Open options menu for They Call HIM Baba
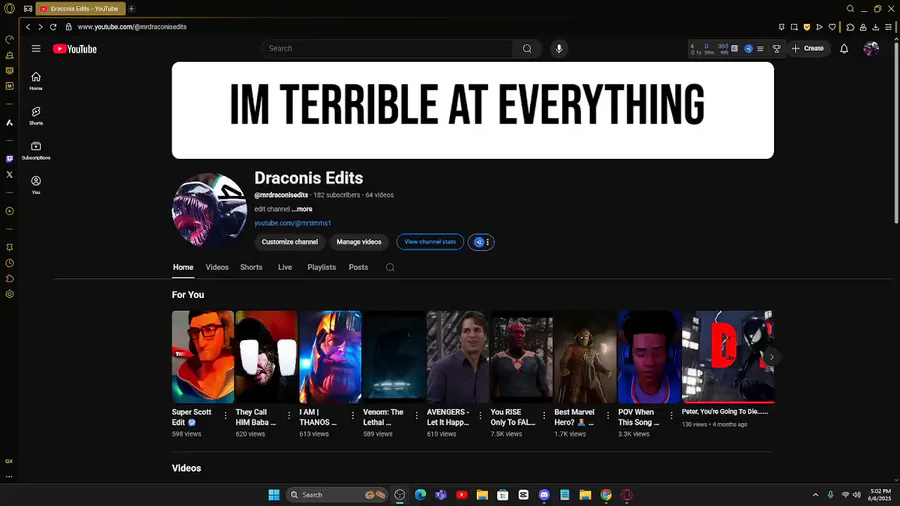 coord(289,415)
